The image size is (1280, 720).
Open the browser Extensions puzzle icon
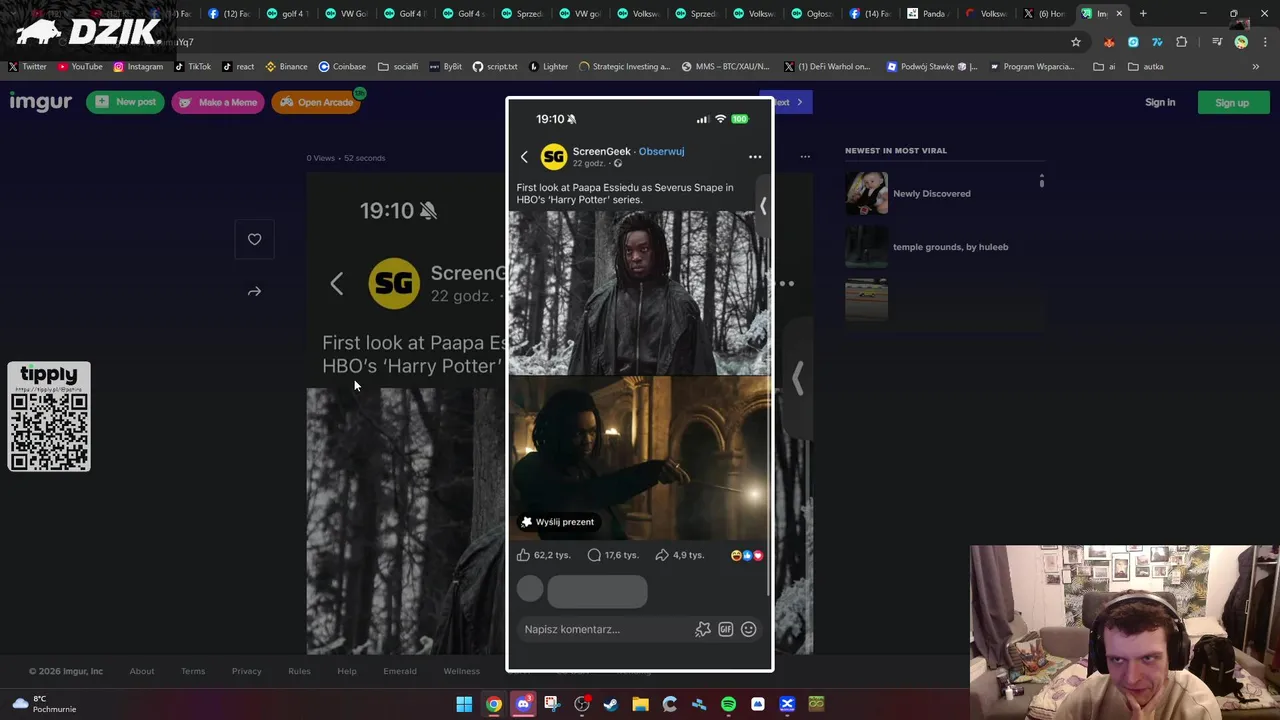click(1182, 42)
